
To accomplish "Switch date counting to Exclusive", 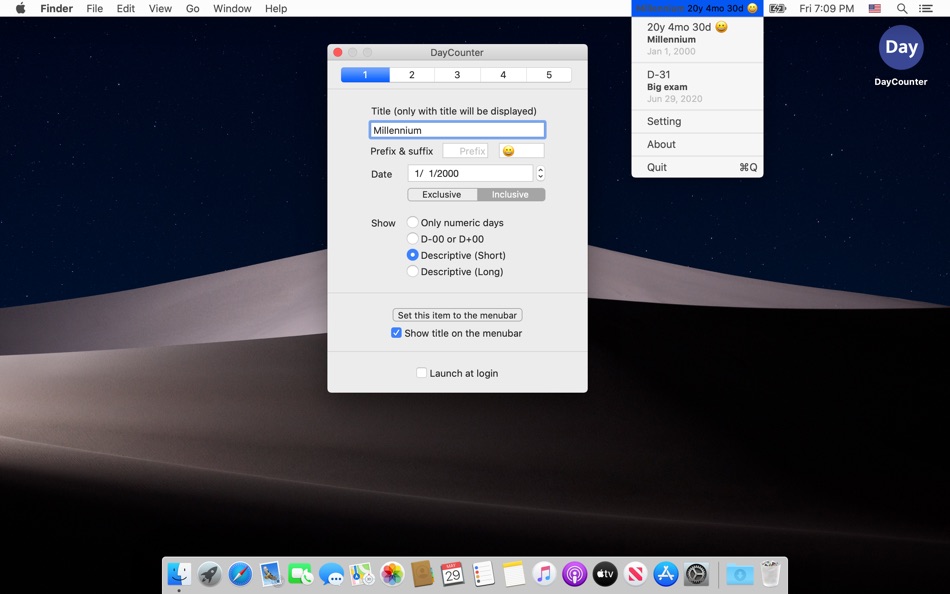I will [x=442, y=195].
